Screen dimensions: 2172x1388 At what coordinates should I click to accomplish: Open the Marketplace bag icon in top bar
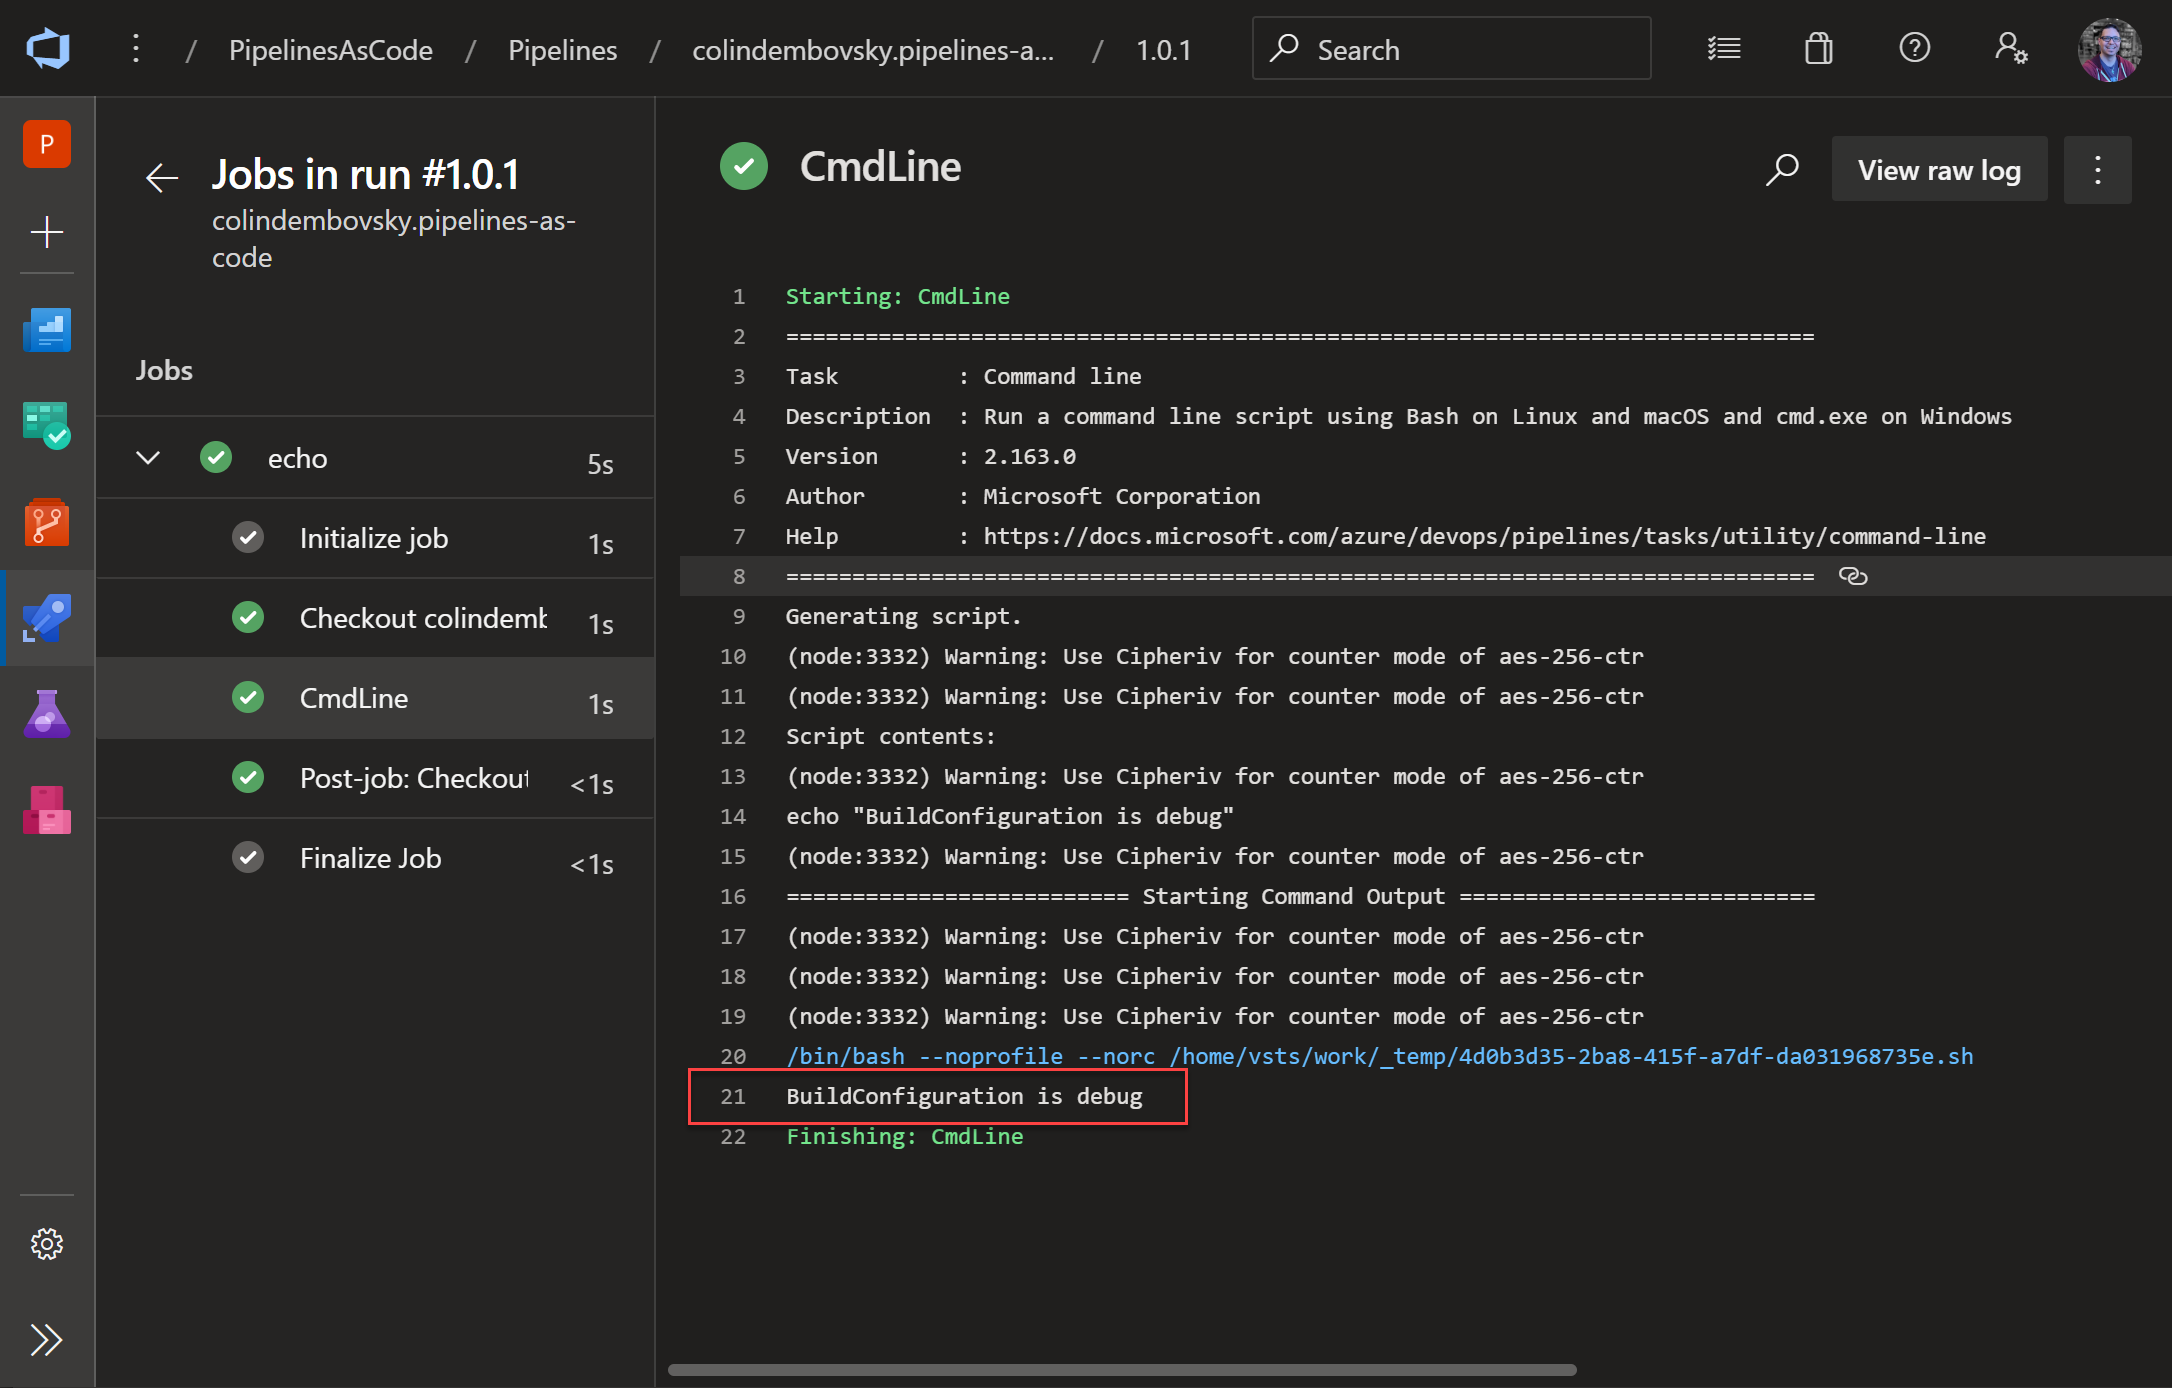coord(1819,48)
